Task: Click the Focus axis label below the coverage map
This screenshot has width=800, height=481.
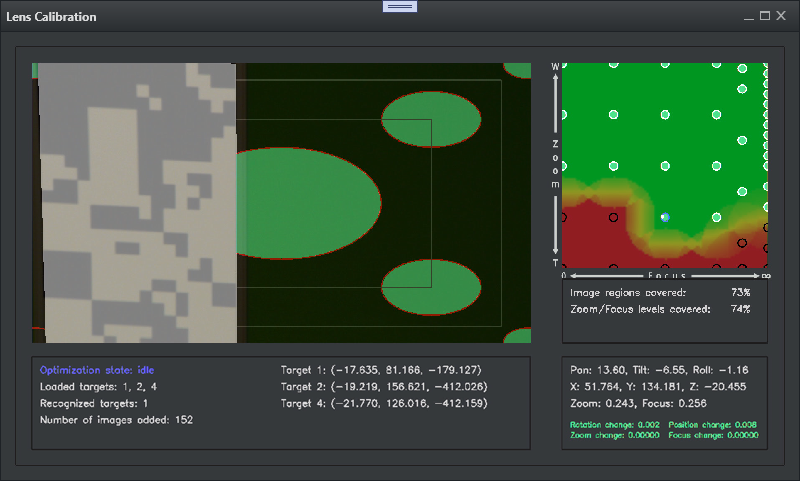Action: [x=664, y=274]
